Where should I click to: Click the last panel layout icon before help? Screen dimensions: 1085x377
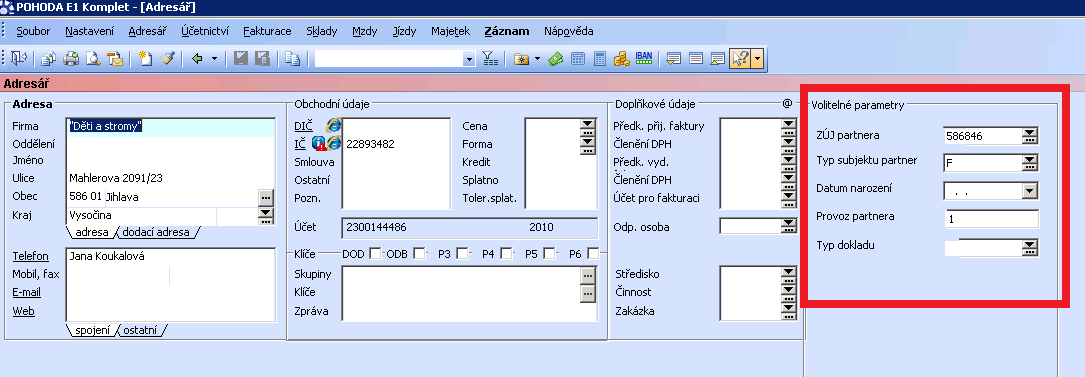[718, 59]
